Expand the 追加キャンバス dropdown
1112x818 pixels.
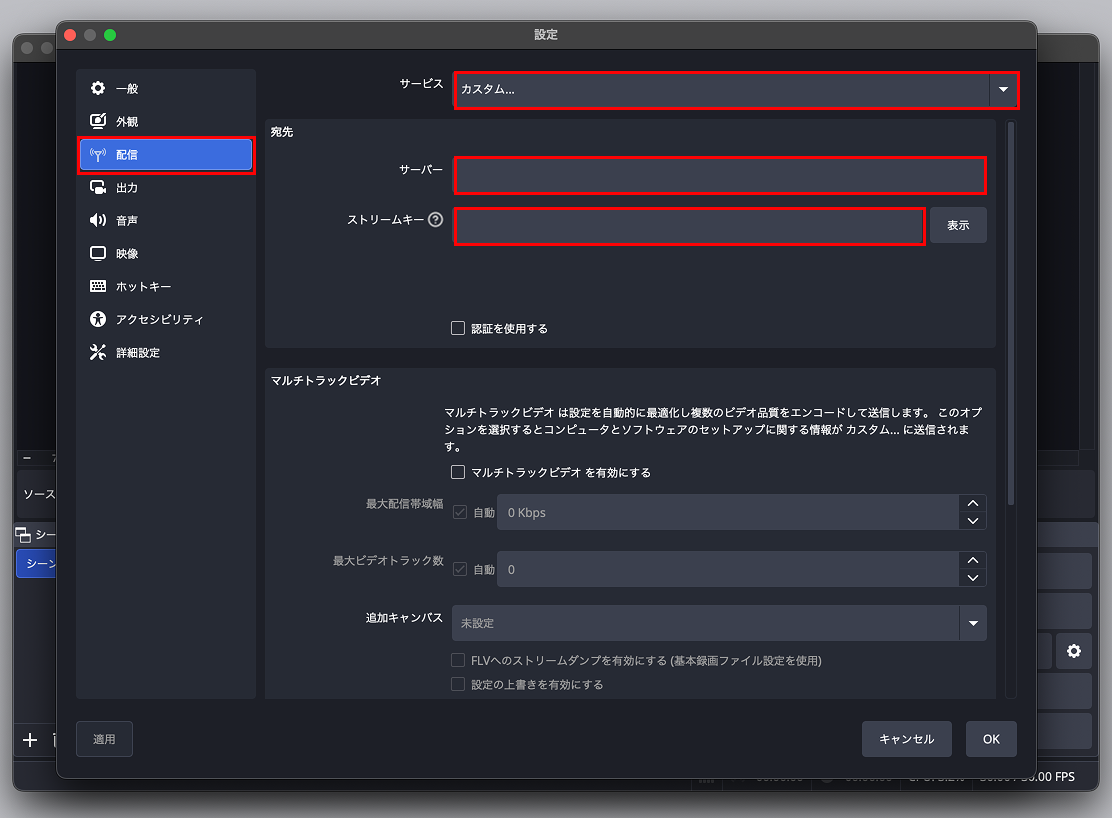[x=719, y=623]
